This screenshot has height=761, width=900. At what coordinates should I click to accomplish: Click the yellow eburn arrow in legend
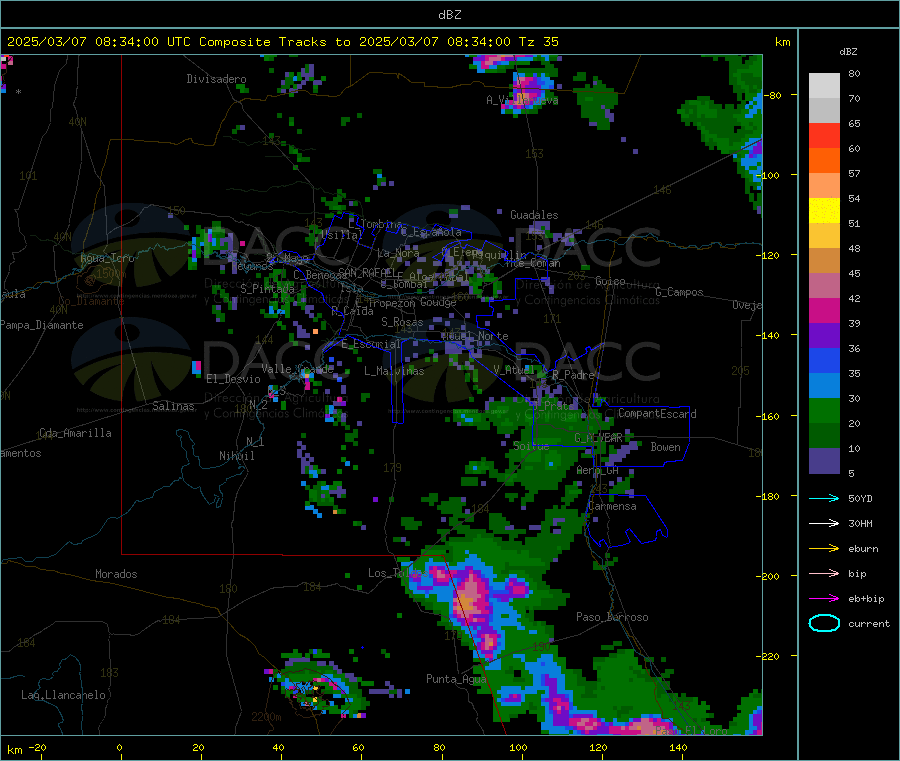click(824, 549)
